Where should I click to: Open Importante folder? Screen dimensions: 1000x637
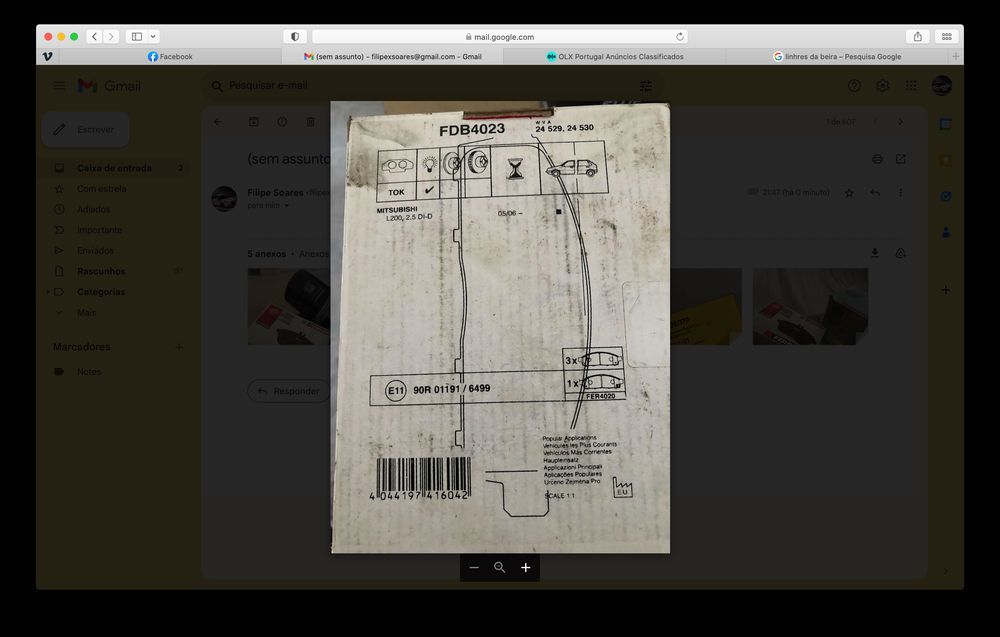pos(115,230)
